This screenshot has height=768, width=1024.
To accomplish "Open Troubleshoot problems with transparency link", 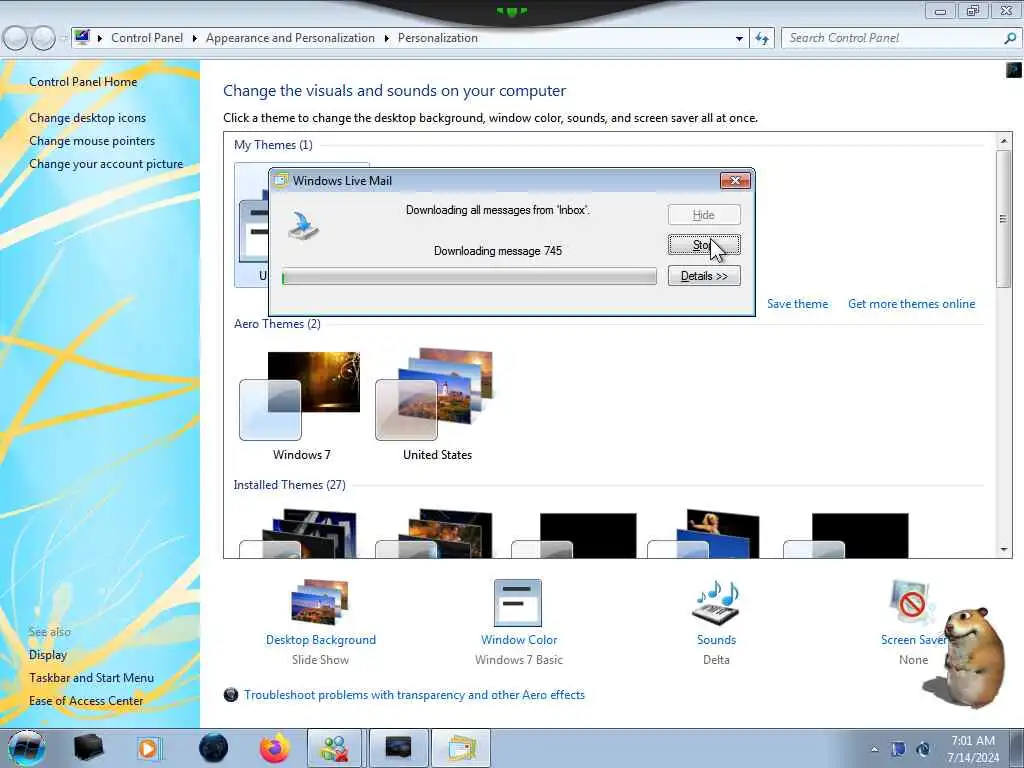I will [x=414, y=695].
